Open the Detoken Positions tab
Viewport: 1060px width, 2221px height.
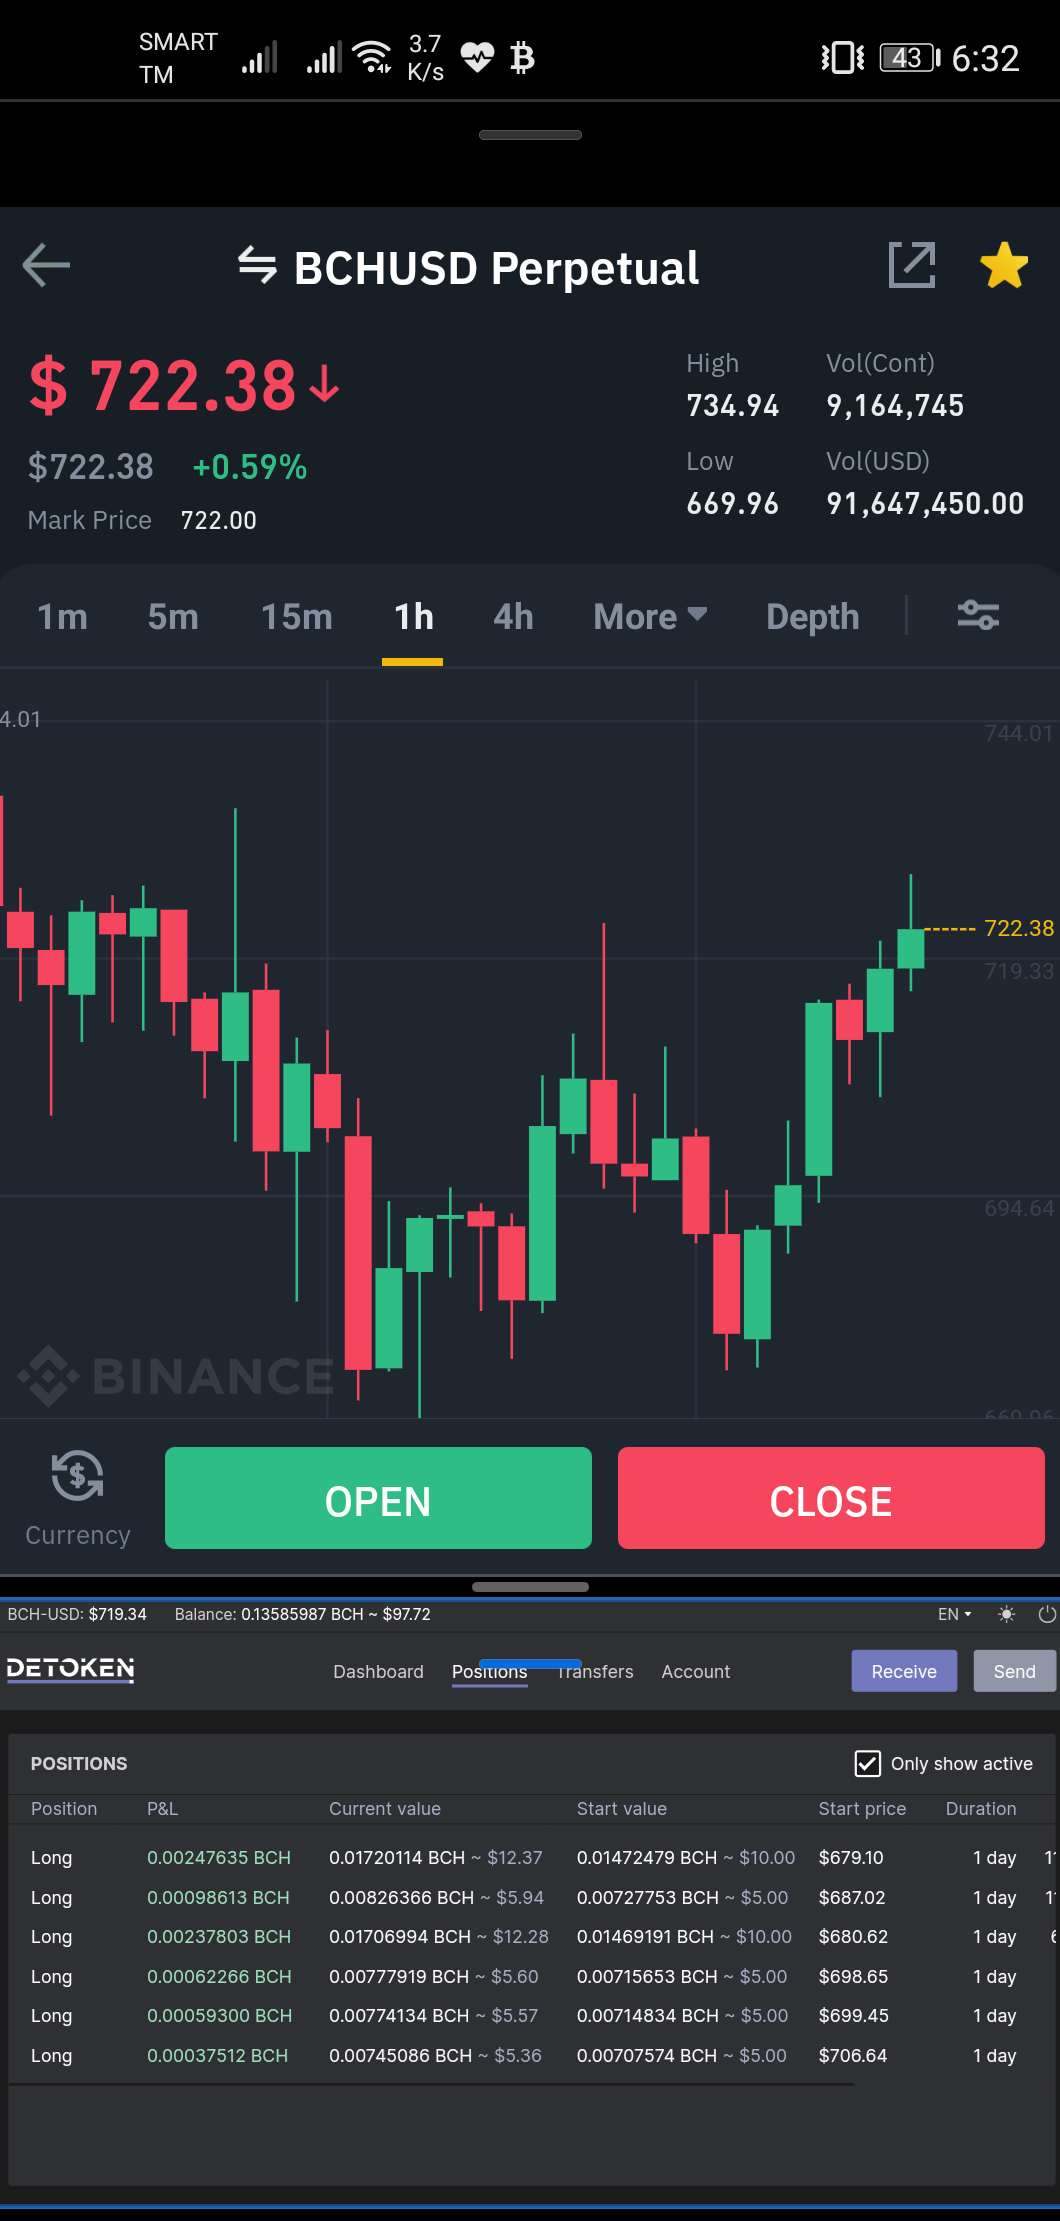pyautogui.click(x=489, y=1672)
